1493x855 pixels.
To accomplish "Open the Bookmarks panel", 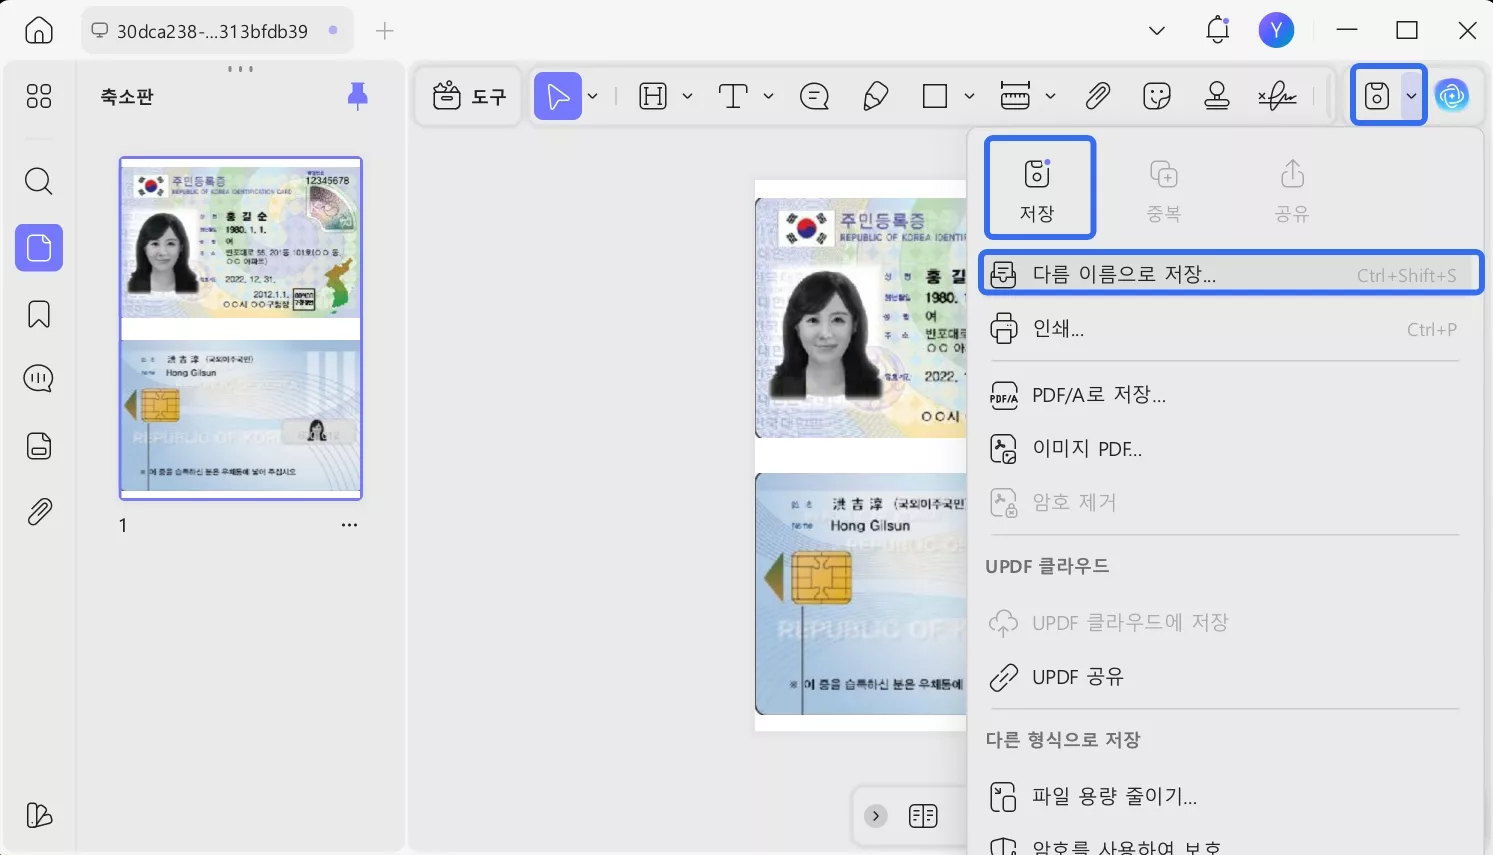I will tap(38, 313).
